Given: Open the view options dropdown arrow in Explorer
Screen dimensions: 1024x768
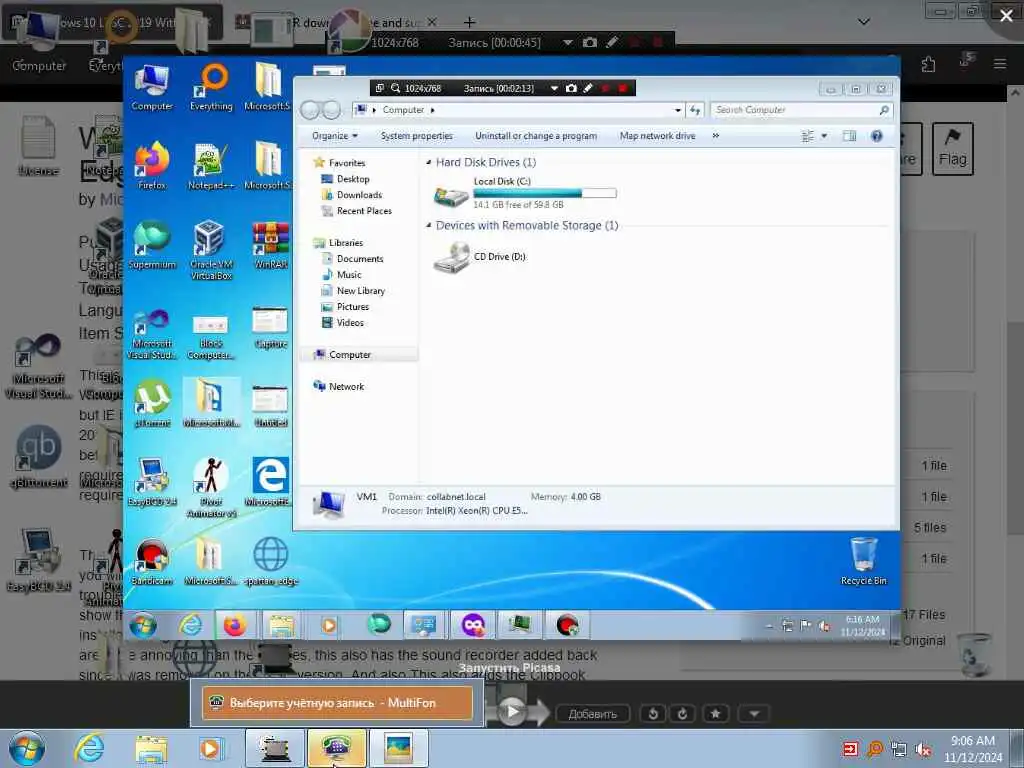Looking at the screenshot, I should (x=824, y=136).
